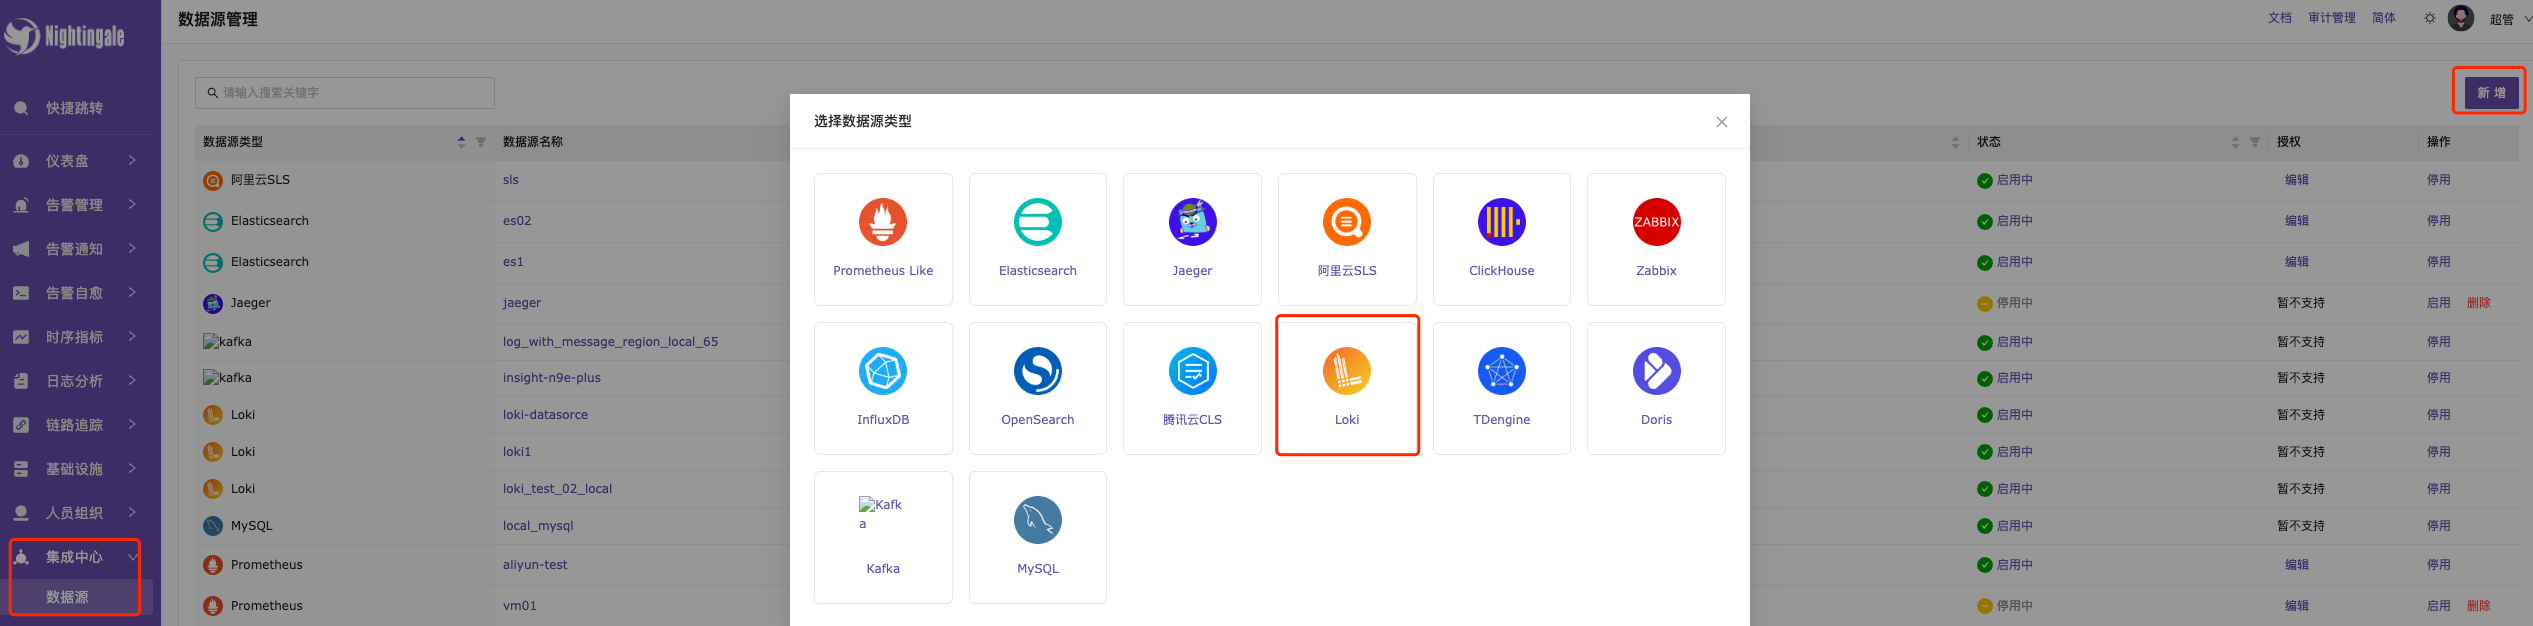Choose the TDengine datasource icon
This screenshot has width=2533, height=626.
click(1501, 372)
